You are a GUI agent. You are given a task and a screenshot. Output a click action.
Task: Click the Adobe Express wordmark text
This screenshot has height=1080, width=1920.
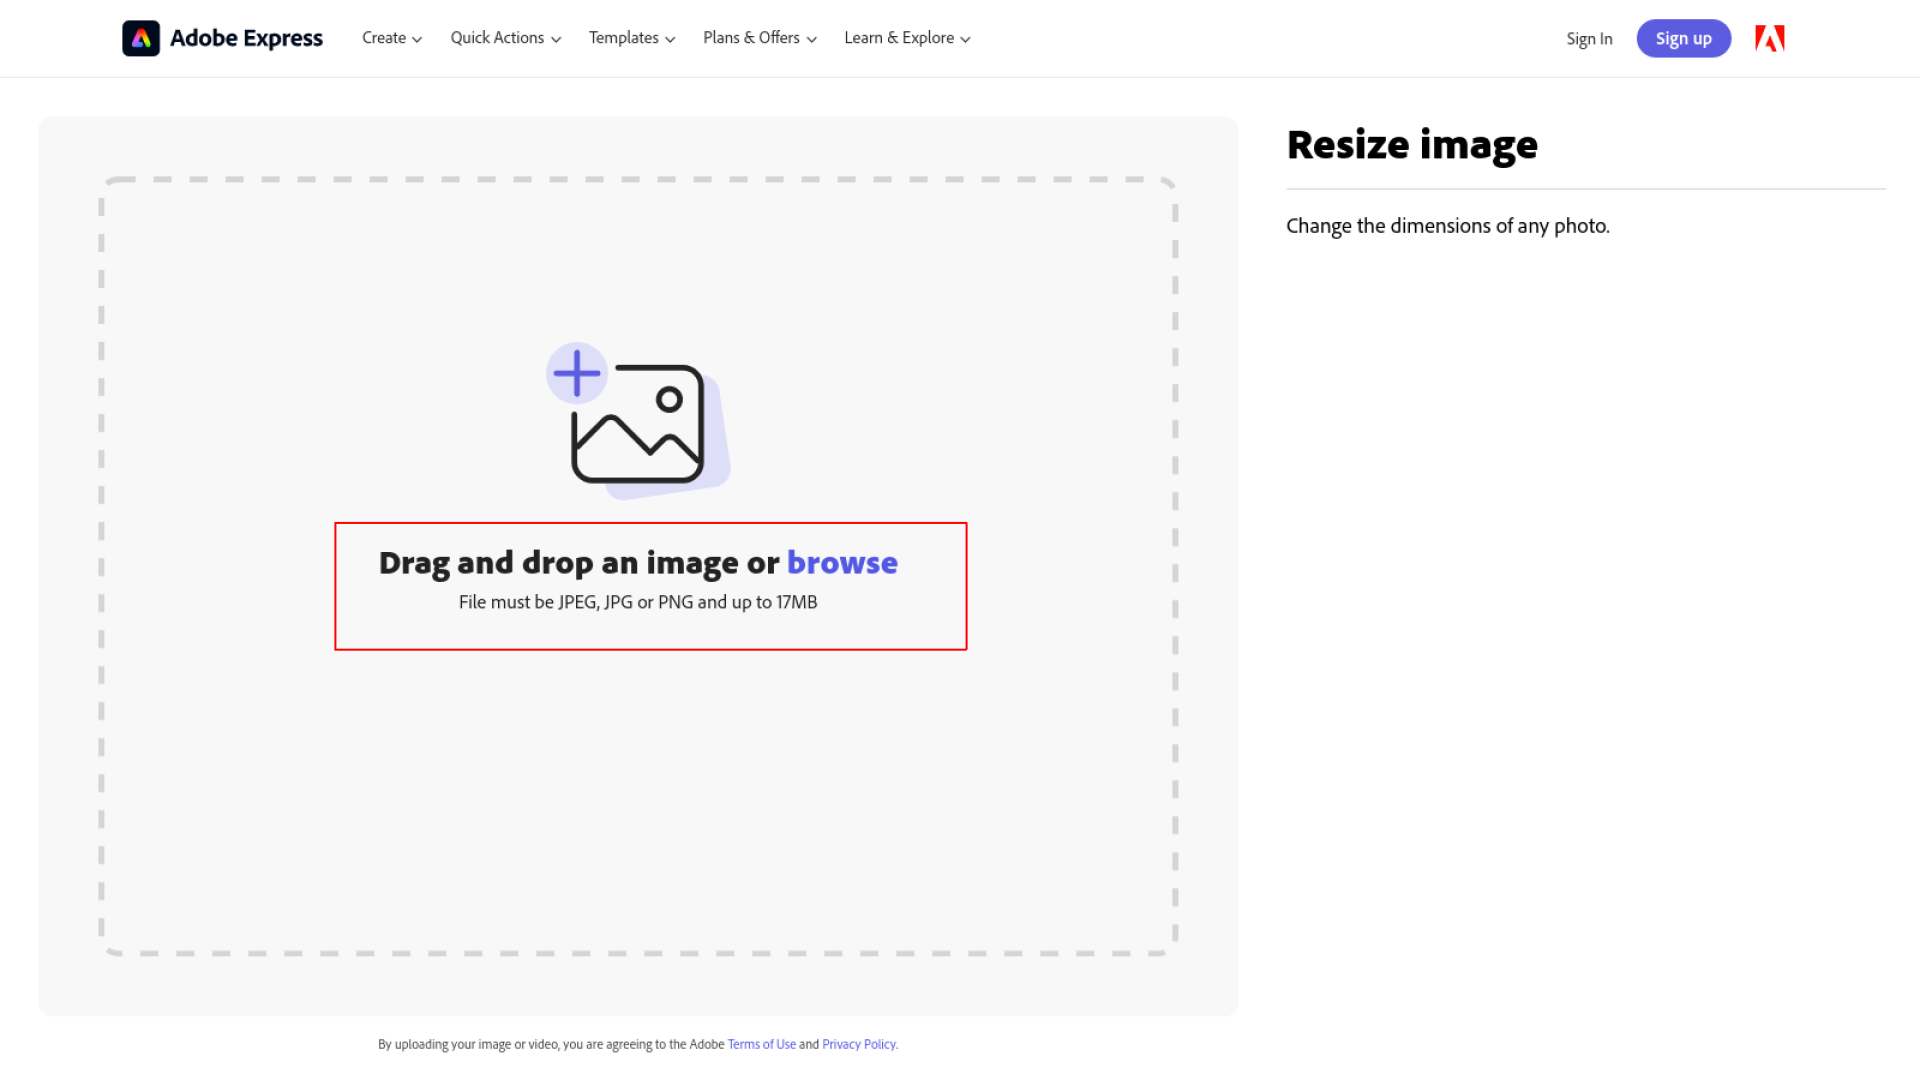[x=246, y=38]
